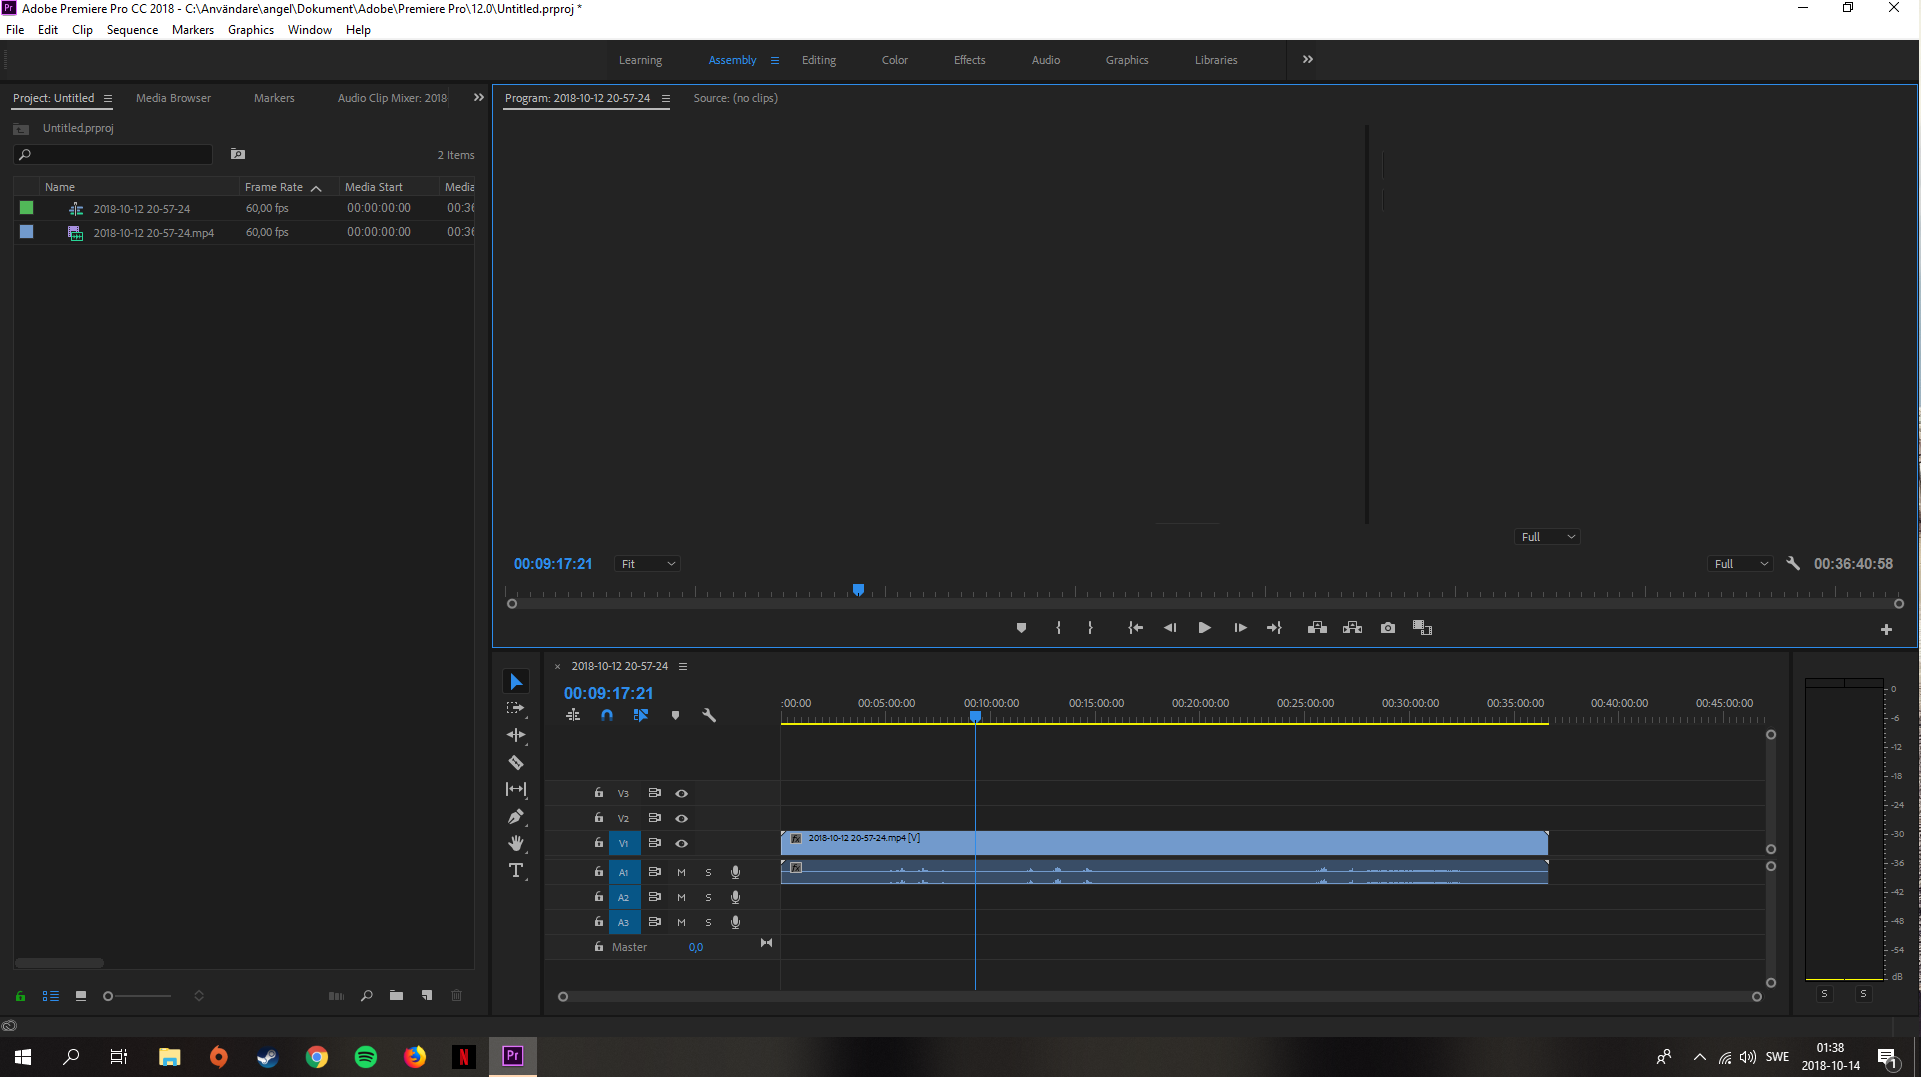1921x1077 pixels.
Task: Expand hidden workspaces chevron
Action: coord(1308,60)
